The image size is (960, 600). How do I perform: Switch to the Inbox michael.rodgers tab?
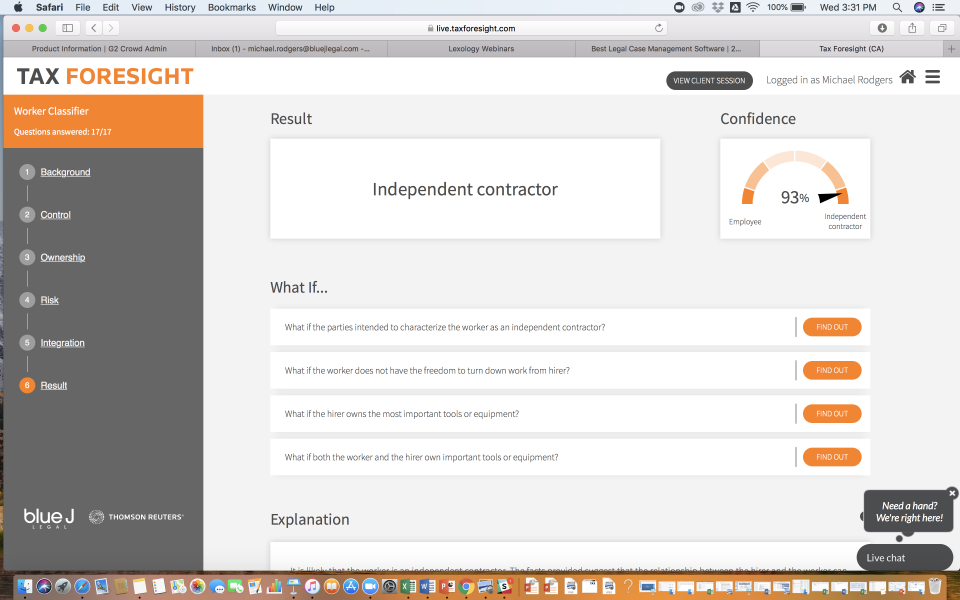click(x=291, y=48)
